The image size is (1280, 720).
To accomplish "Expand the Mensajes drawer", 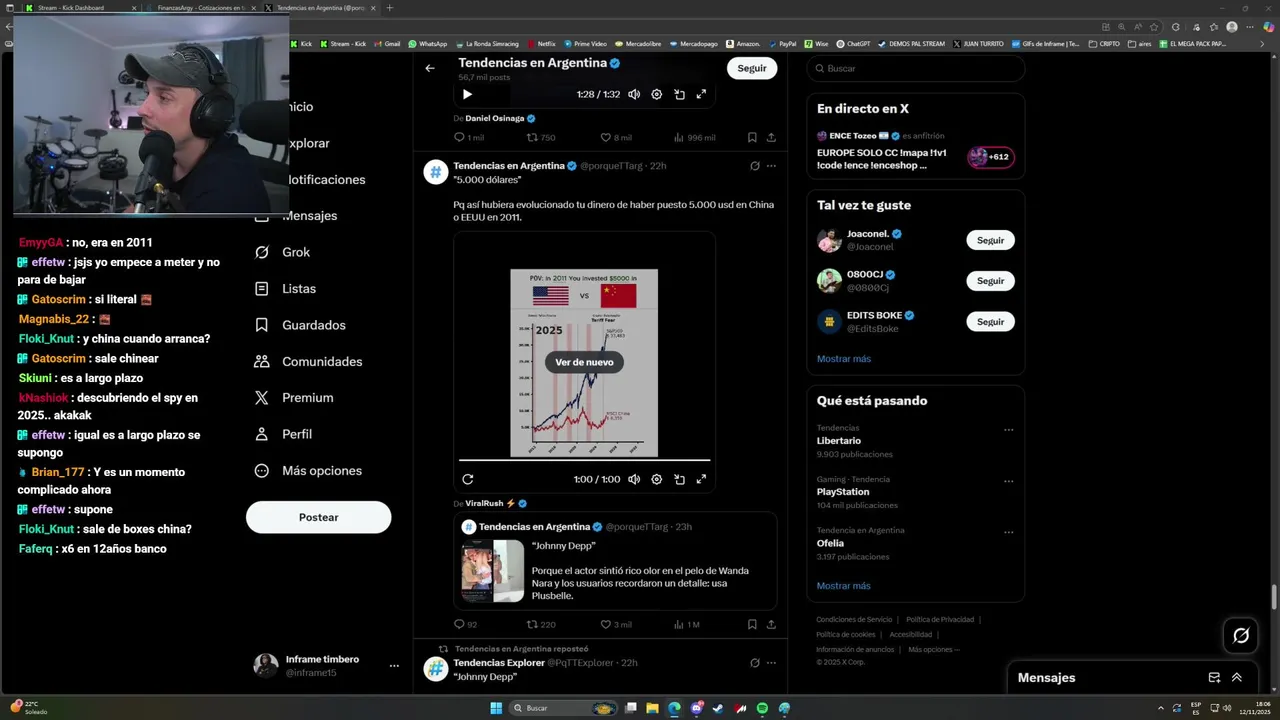I will coord(1237,677).
